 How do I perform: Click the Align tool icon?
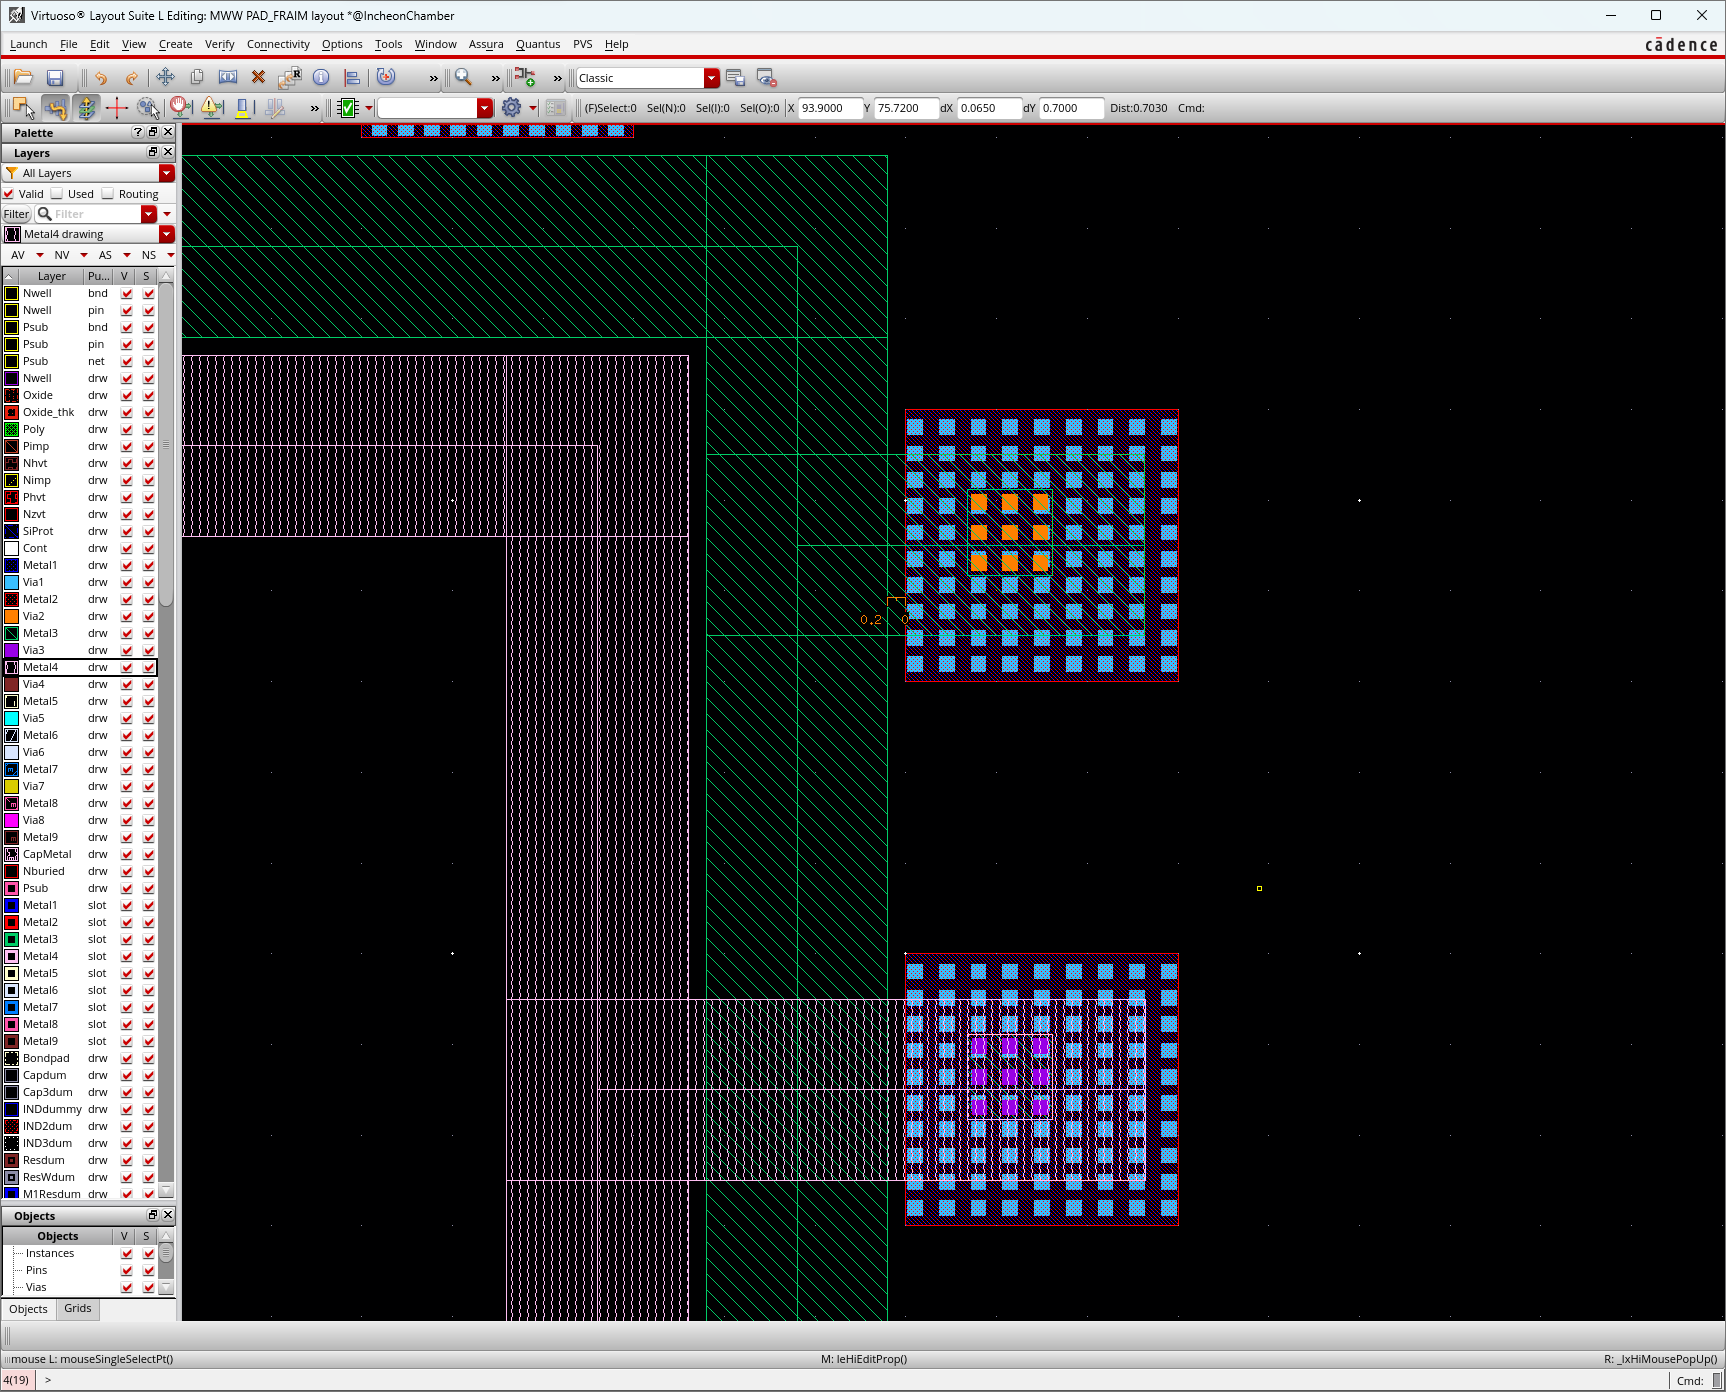point(351,78)
